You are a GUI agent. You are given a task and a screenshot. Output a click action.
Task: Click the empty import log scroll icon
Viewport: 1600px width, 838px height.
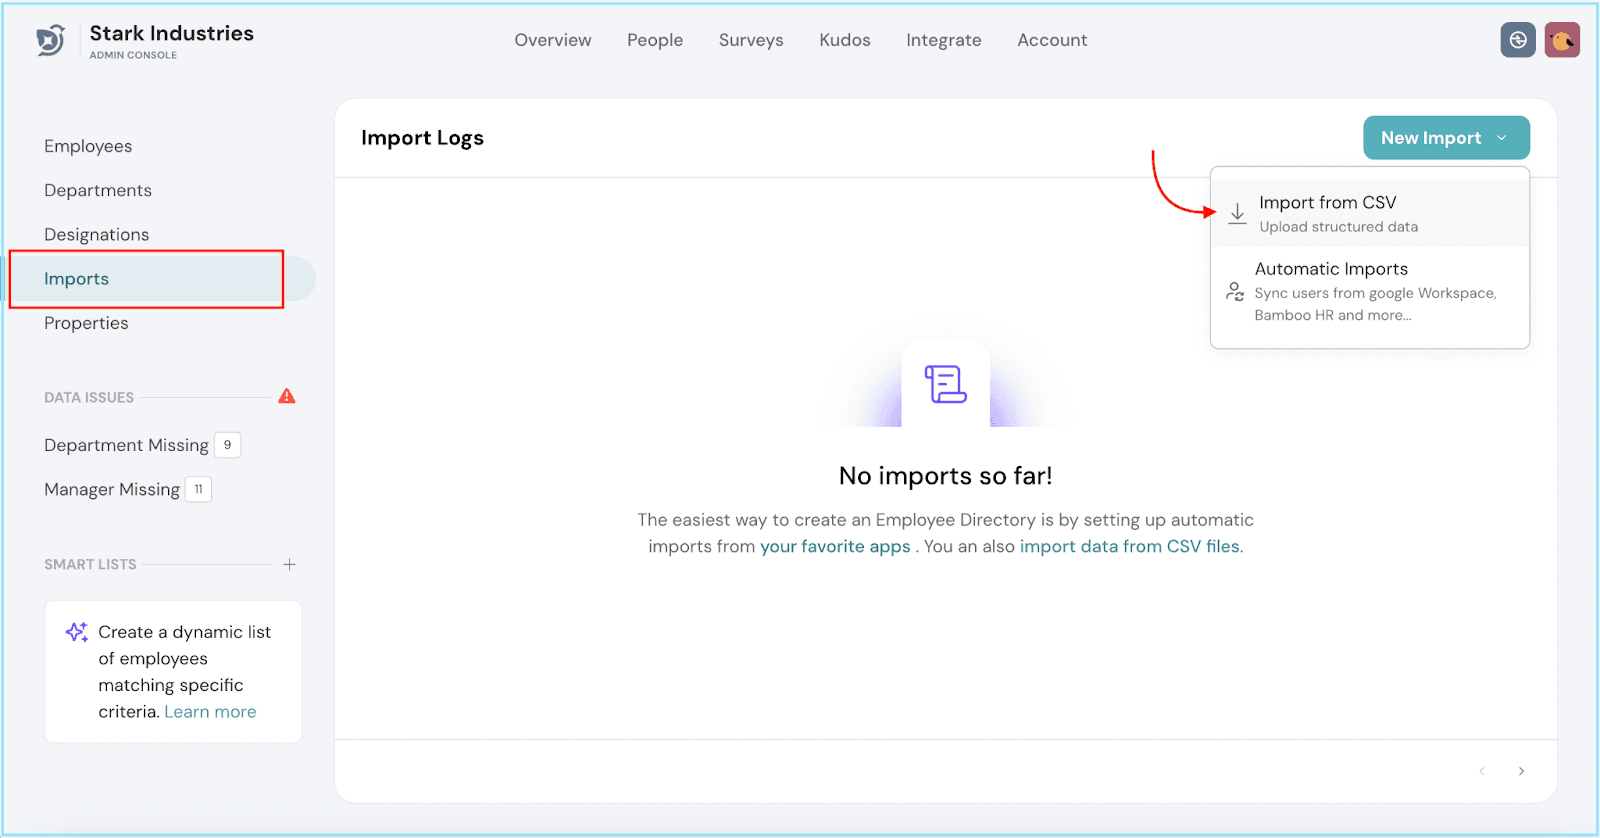(x=945, y=384)
